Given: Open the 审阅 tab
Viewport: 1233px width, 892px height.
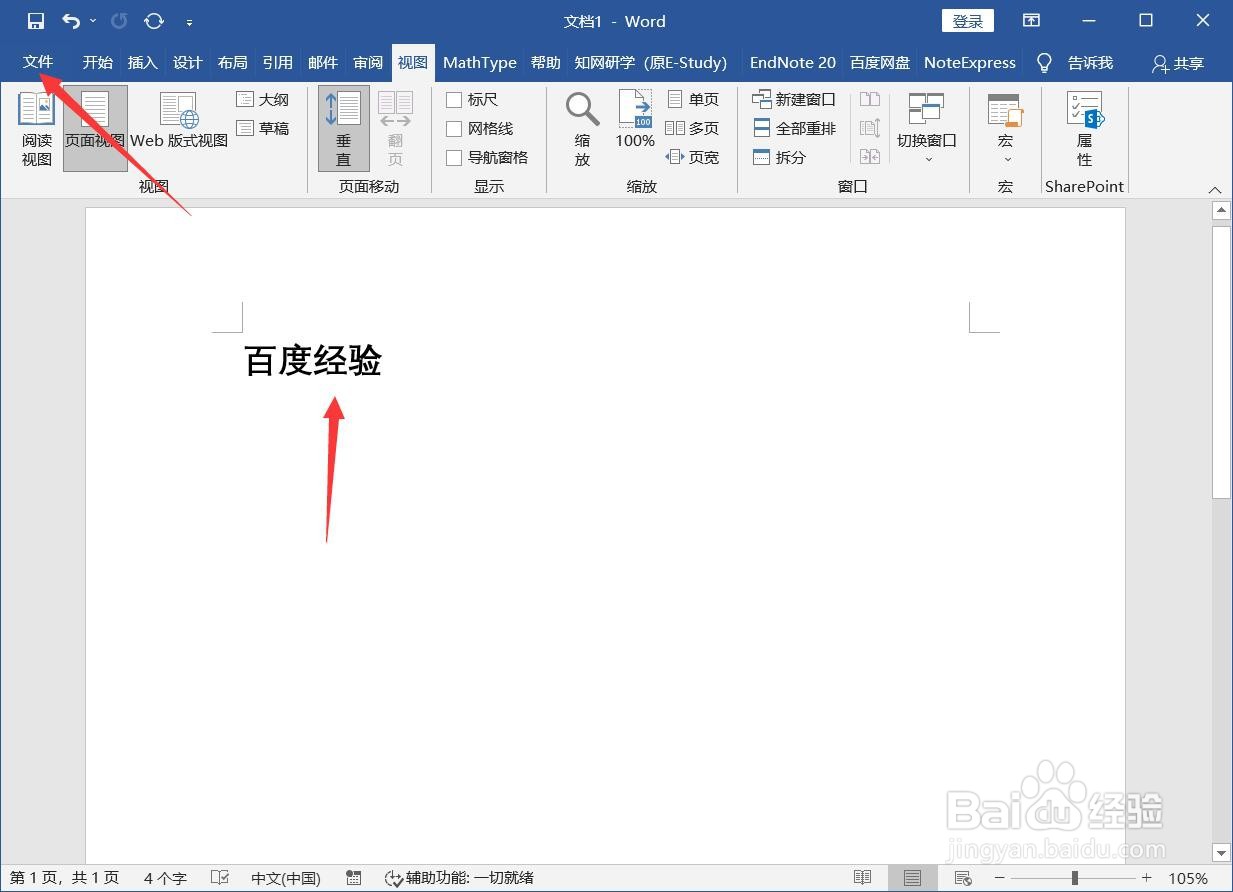Looking at the screenshot, I should pos(368,62).
